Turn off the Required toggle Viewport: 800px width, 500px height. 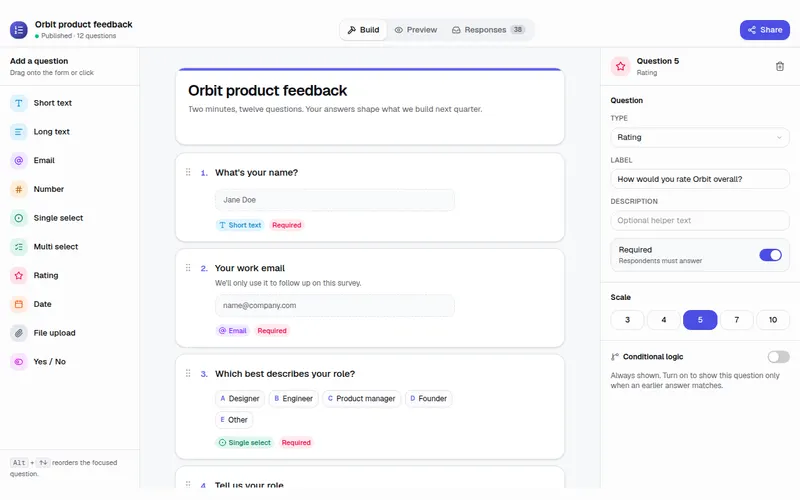tap(770, 255)
